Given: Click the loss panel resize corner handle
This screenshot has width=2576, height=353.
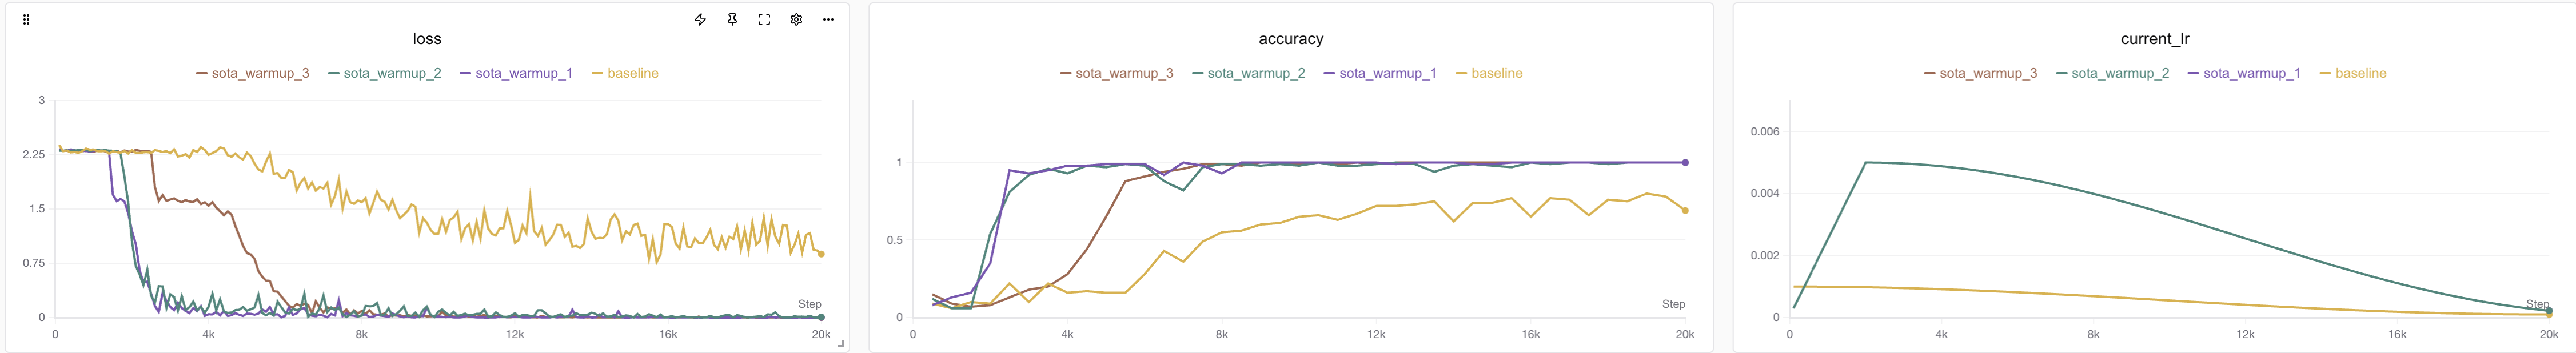Looking at the screenshot, I should [x=841, y=344].
